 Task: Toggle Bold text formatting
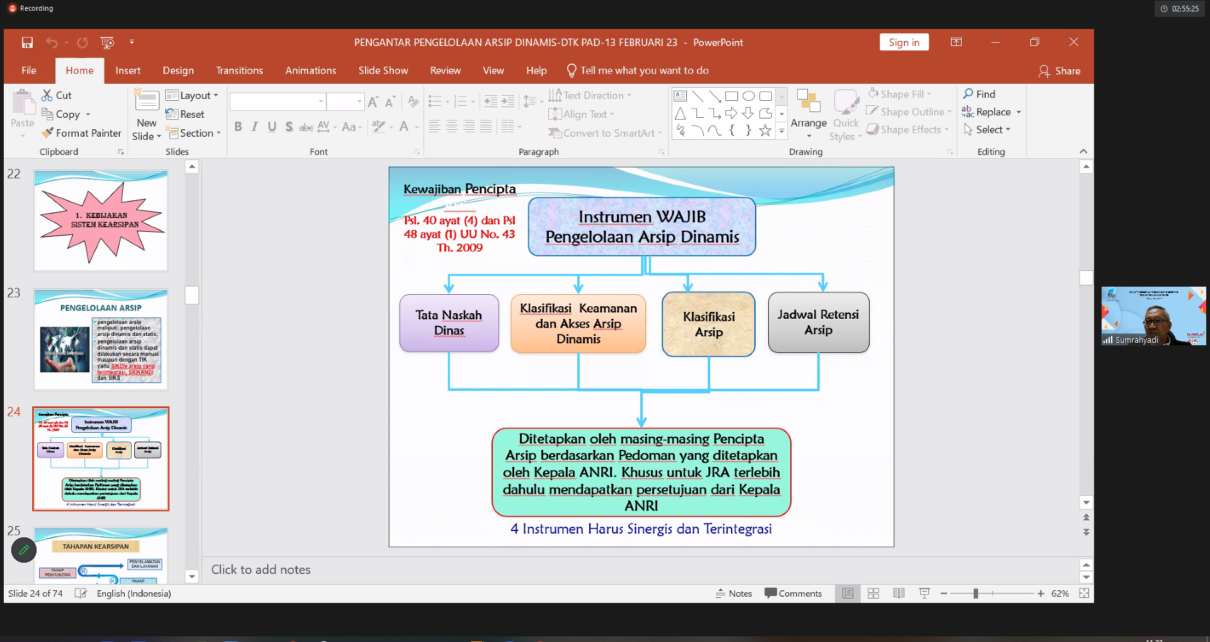click(238, 127)
